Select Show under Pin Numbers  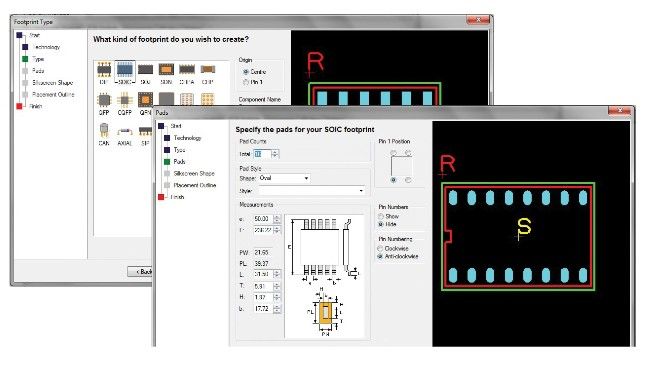pos(381,216)
